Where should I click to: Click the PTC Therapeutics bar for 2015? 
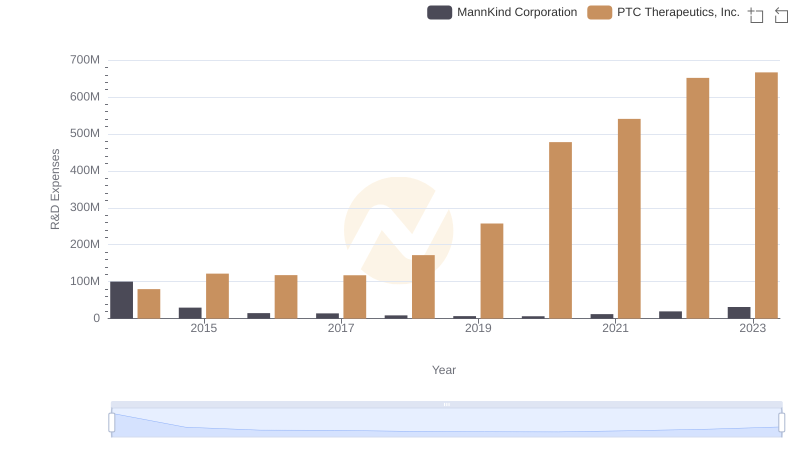(217, 296)
